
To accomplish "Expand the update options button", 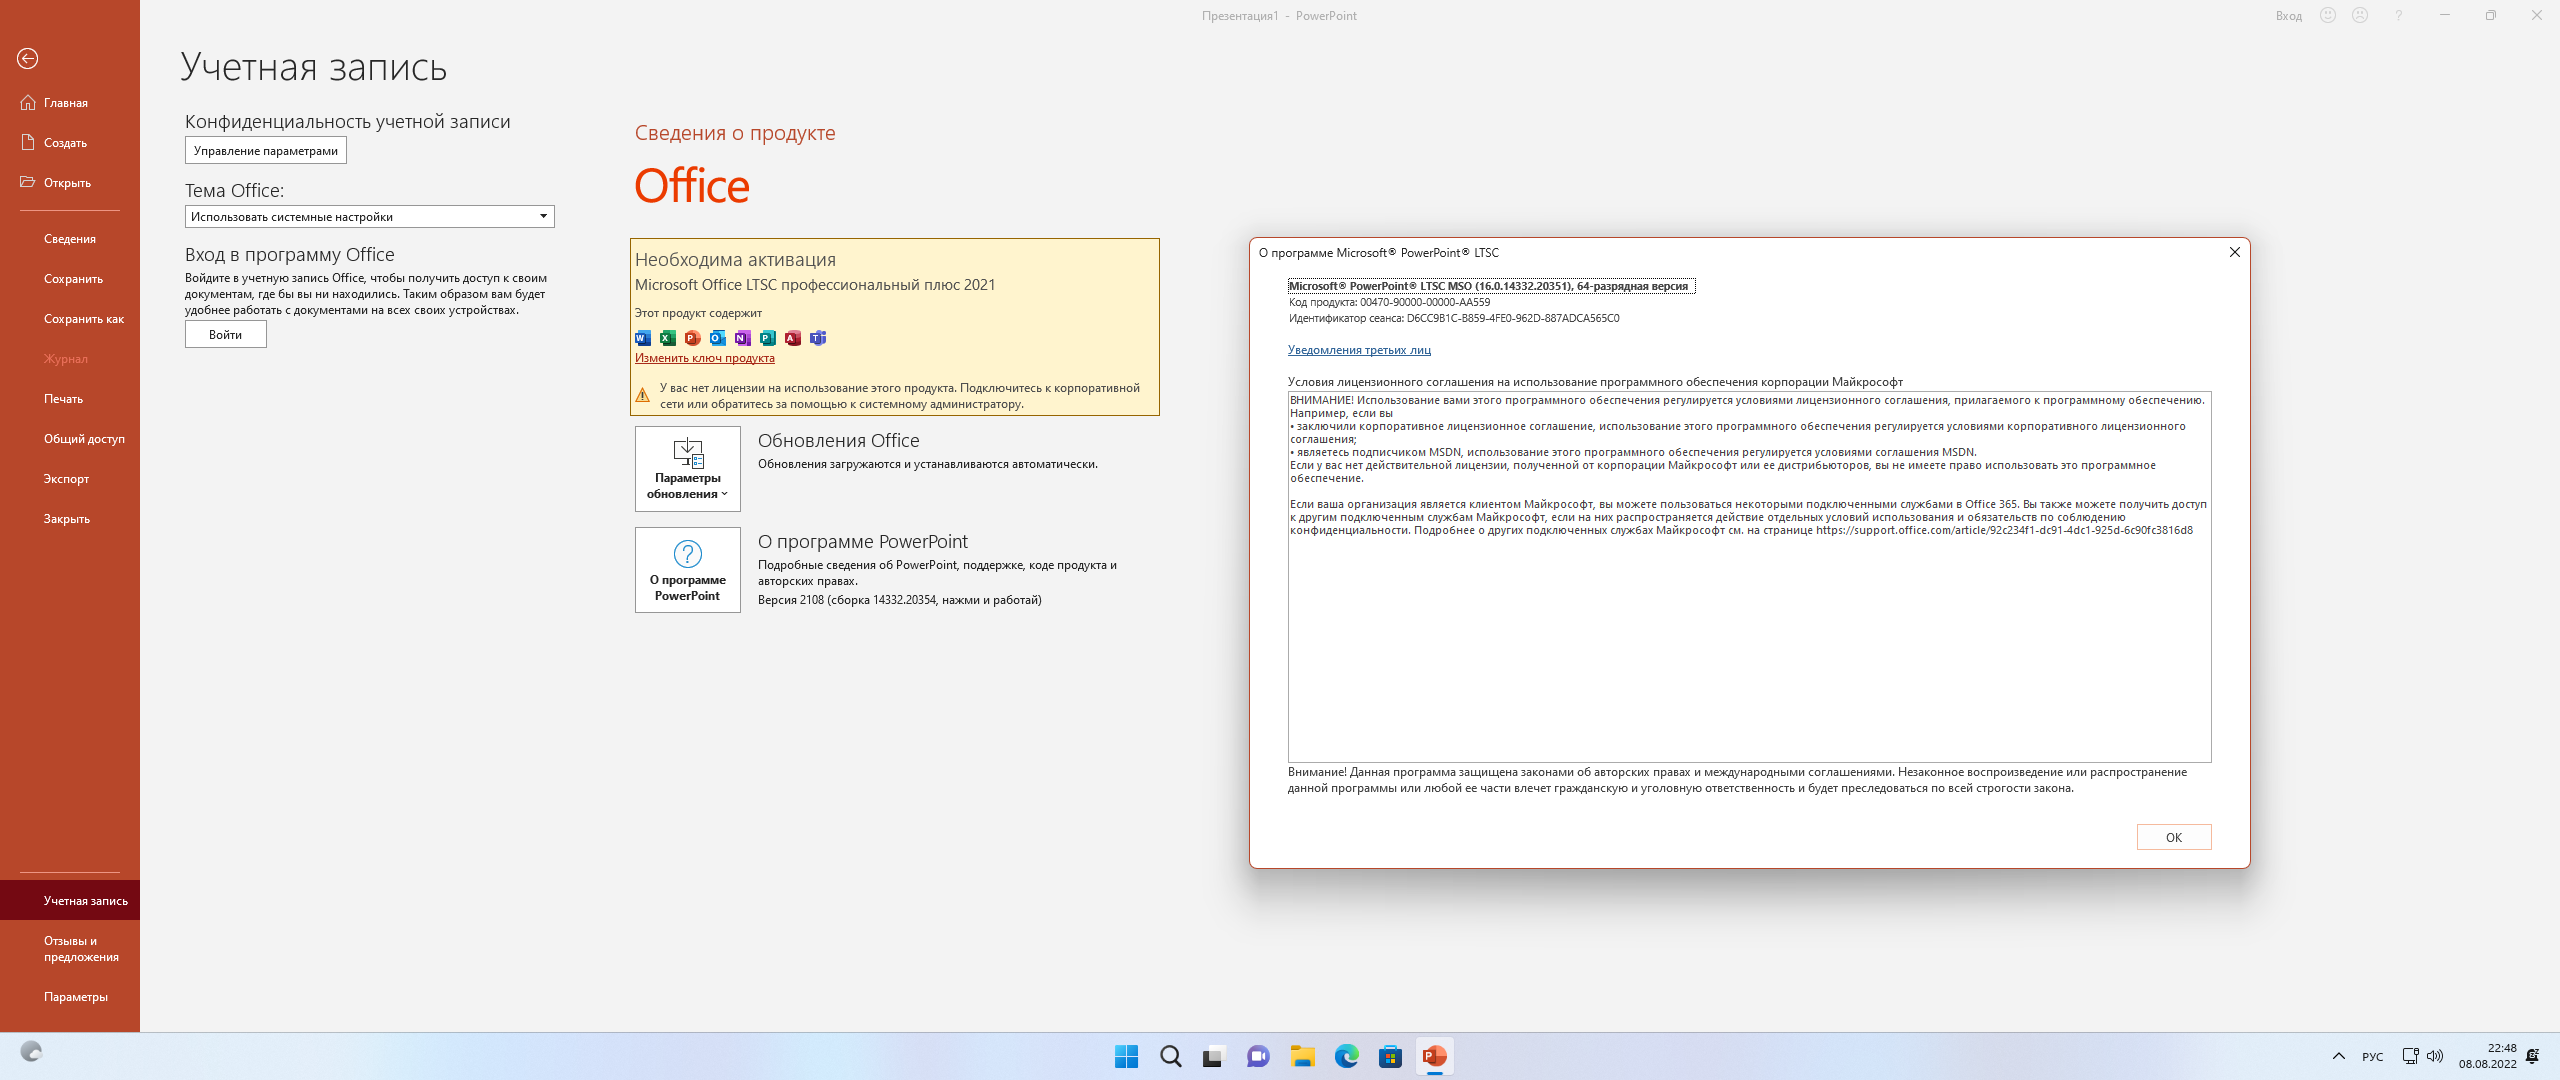I will tap(688, 469).
